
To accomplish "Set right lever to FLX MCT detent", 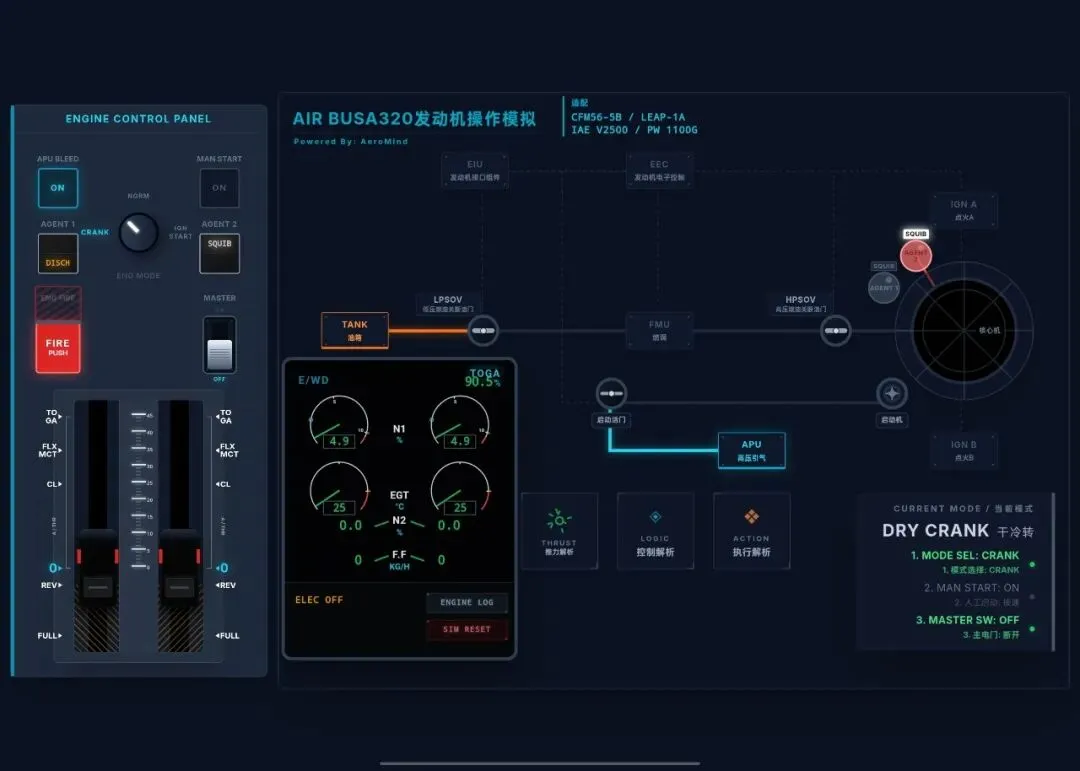I will [x=228, y=450].
